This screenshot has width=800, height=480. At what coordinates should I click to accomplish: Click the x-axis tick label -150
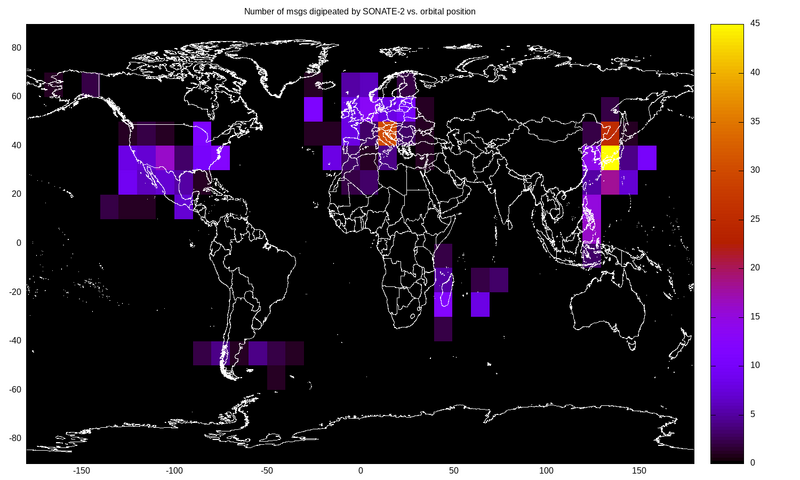coord(82,470)
